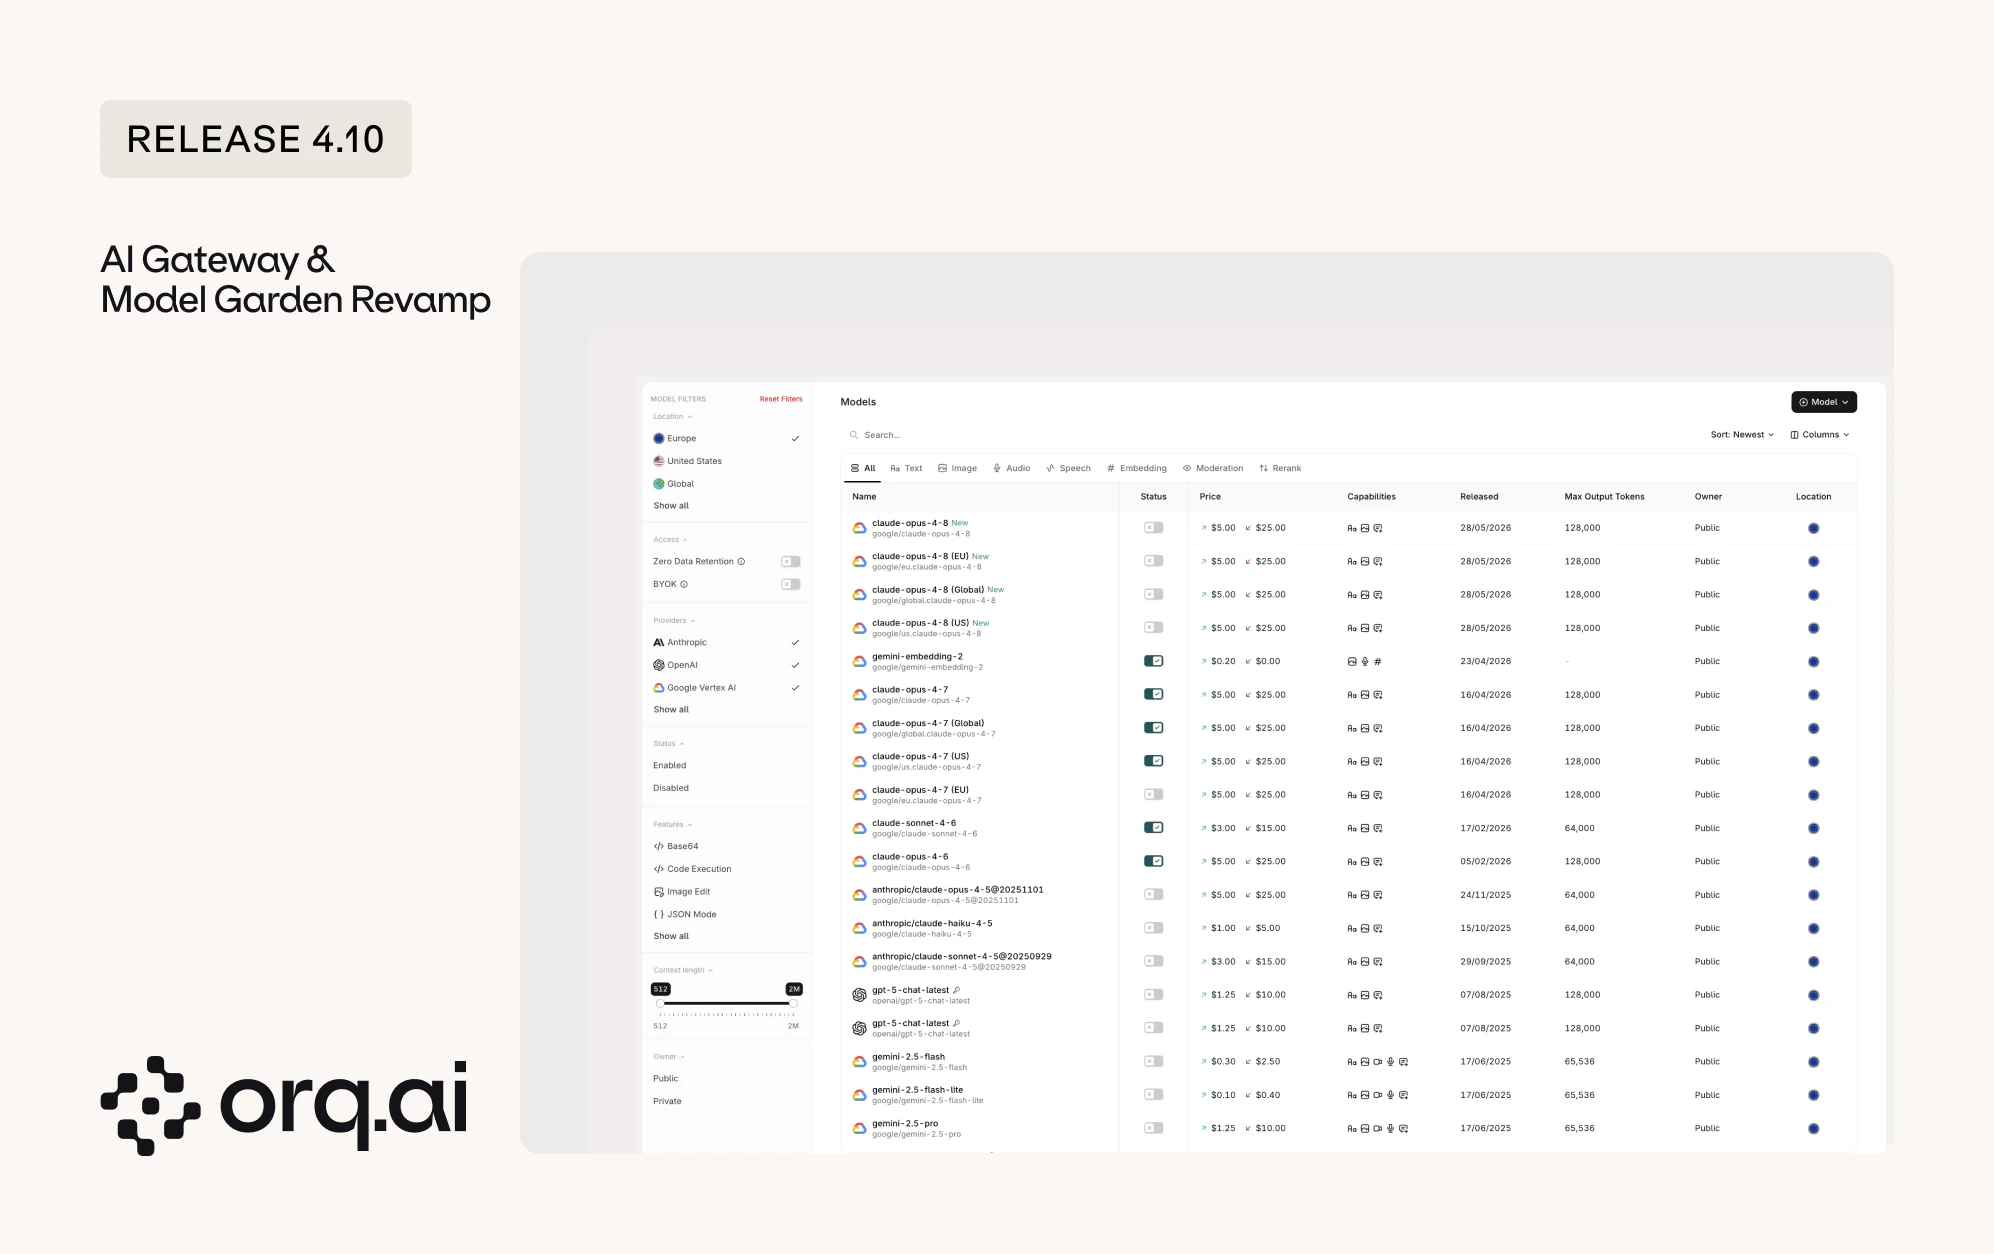Click Show all under Features
The width and height of the screenshot is (1994, 1254).
pos(671,936)
